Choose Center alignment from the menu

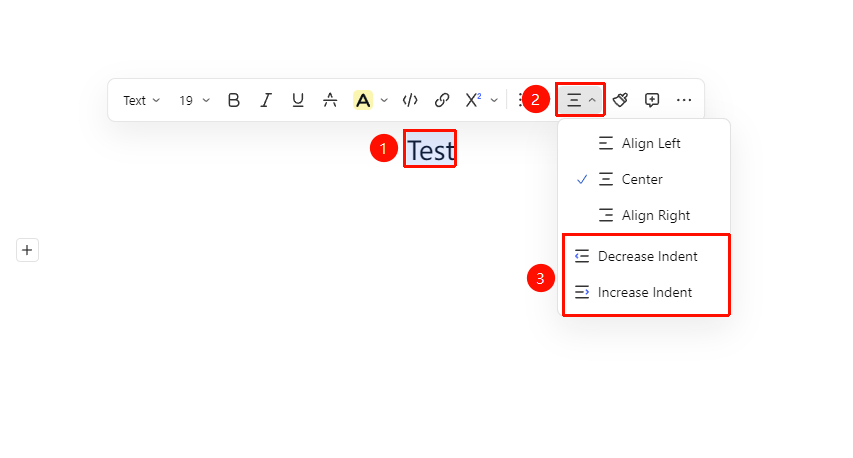644,179
